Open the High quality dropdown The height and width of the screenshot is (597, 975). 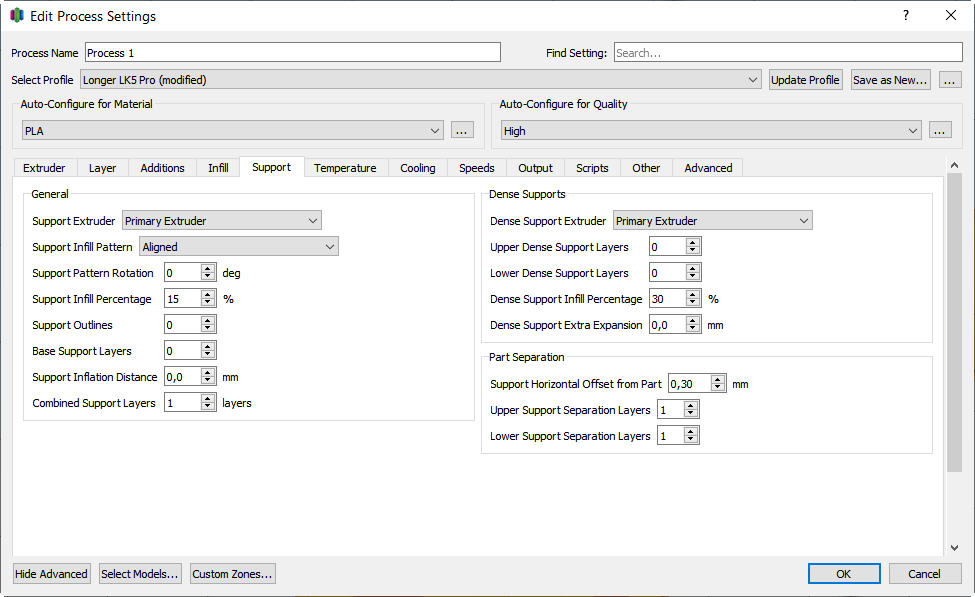point(711,131)
